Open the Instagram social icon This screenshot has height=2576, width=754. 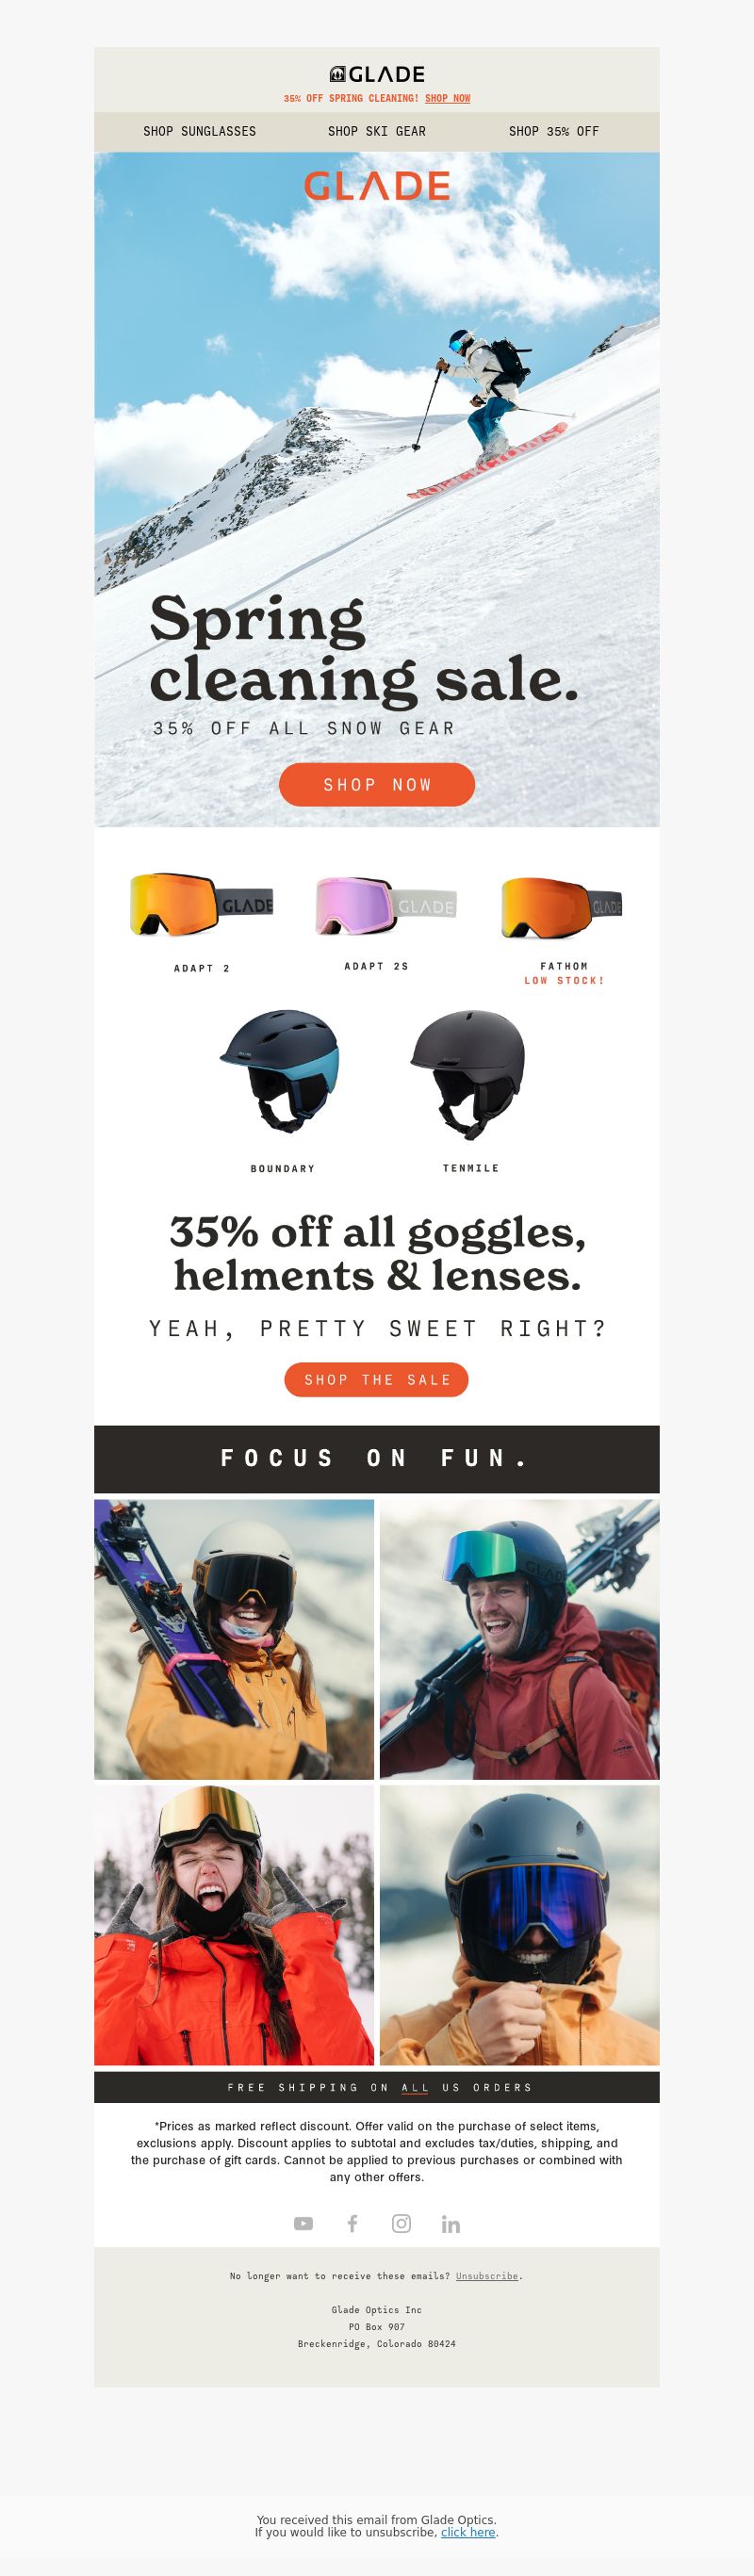click(401, 2223)
